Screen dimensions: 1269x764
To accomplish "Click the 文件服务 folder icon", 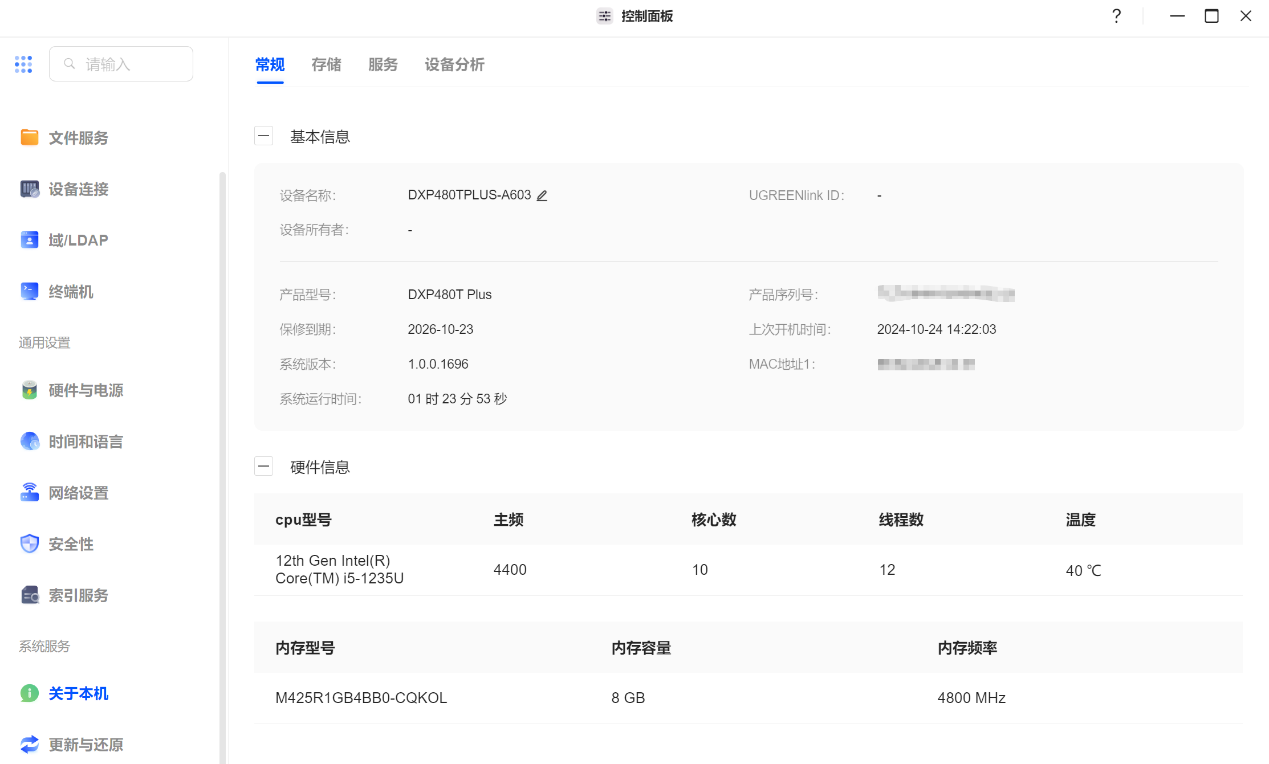I will pos(30,138).
